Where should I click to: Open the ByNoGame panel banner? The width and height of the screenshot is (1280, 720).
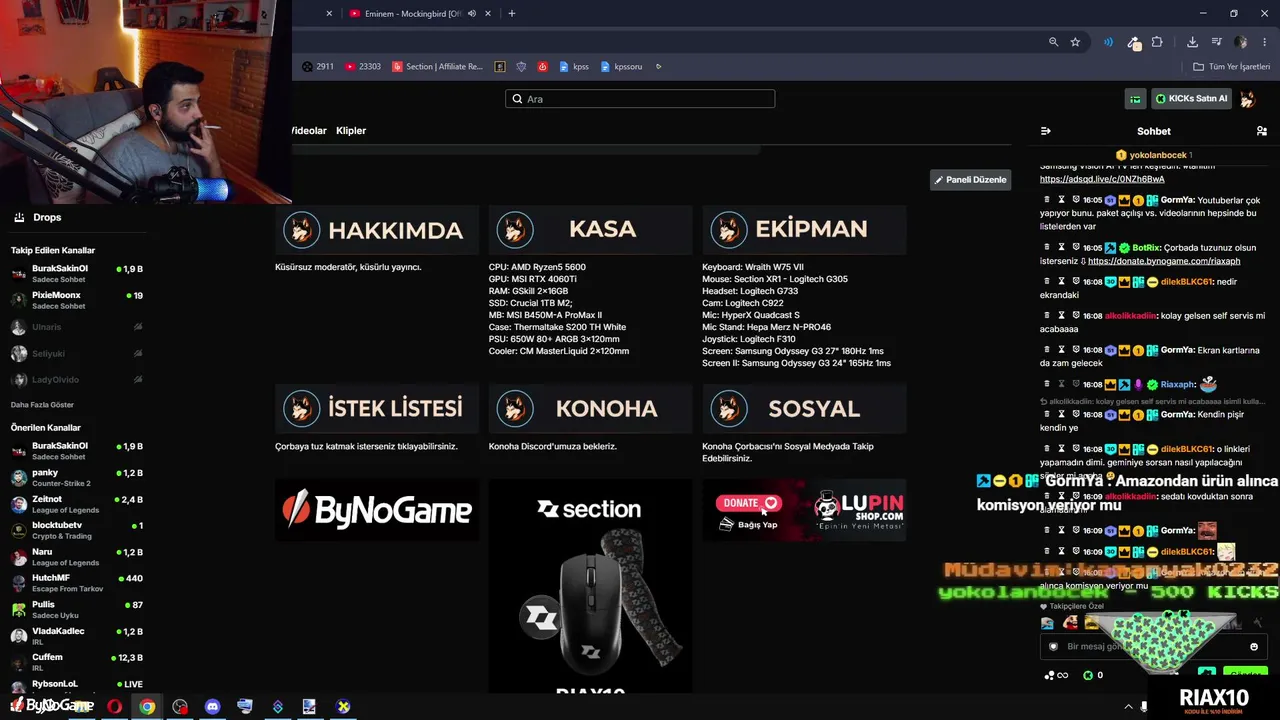(x=377, y=510)
